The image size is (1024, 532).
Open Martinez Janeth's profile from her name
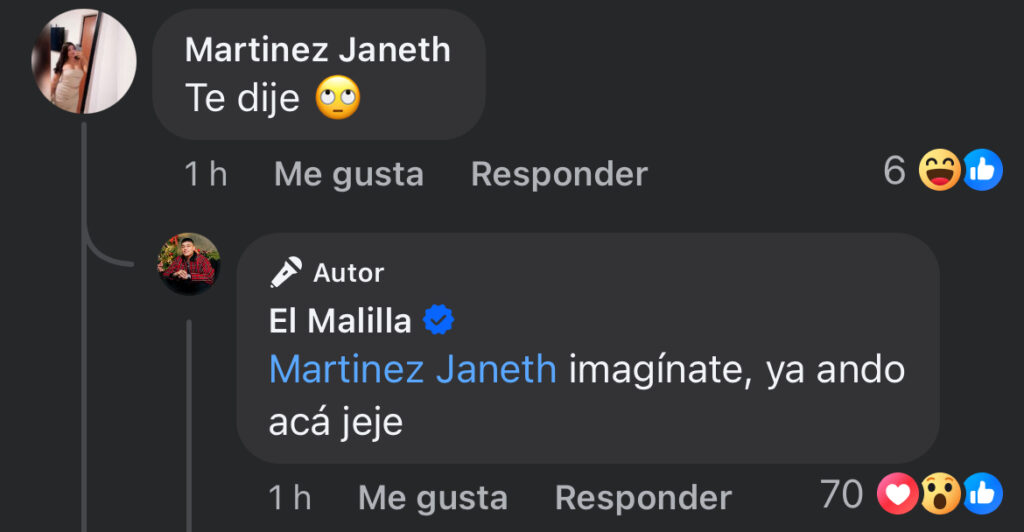318,50
